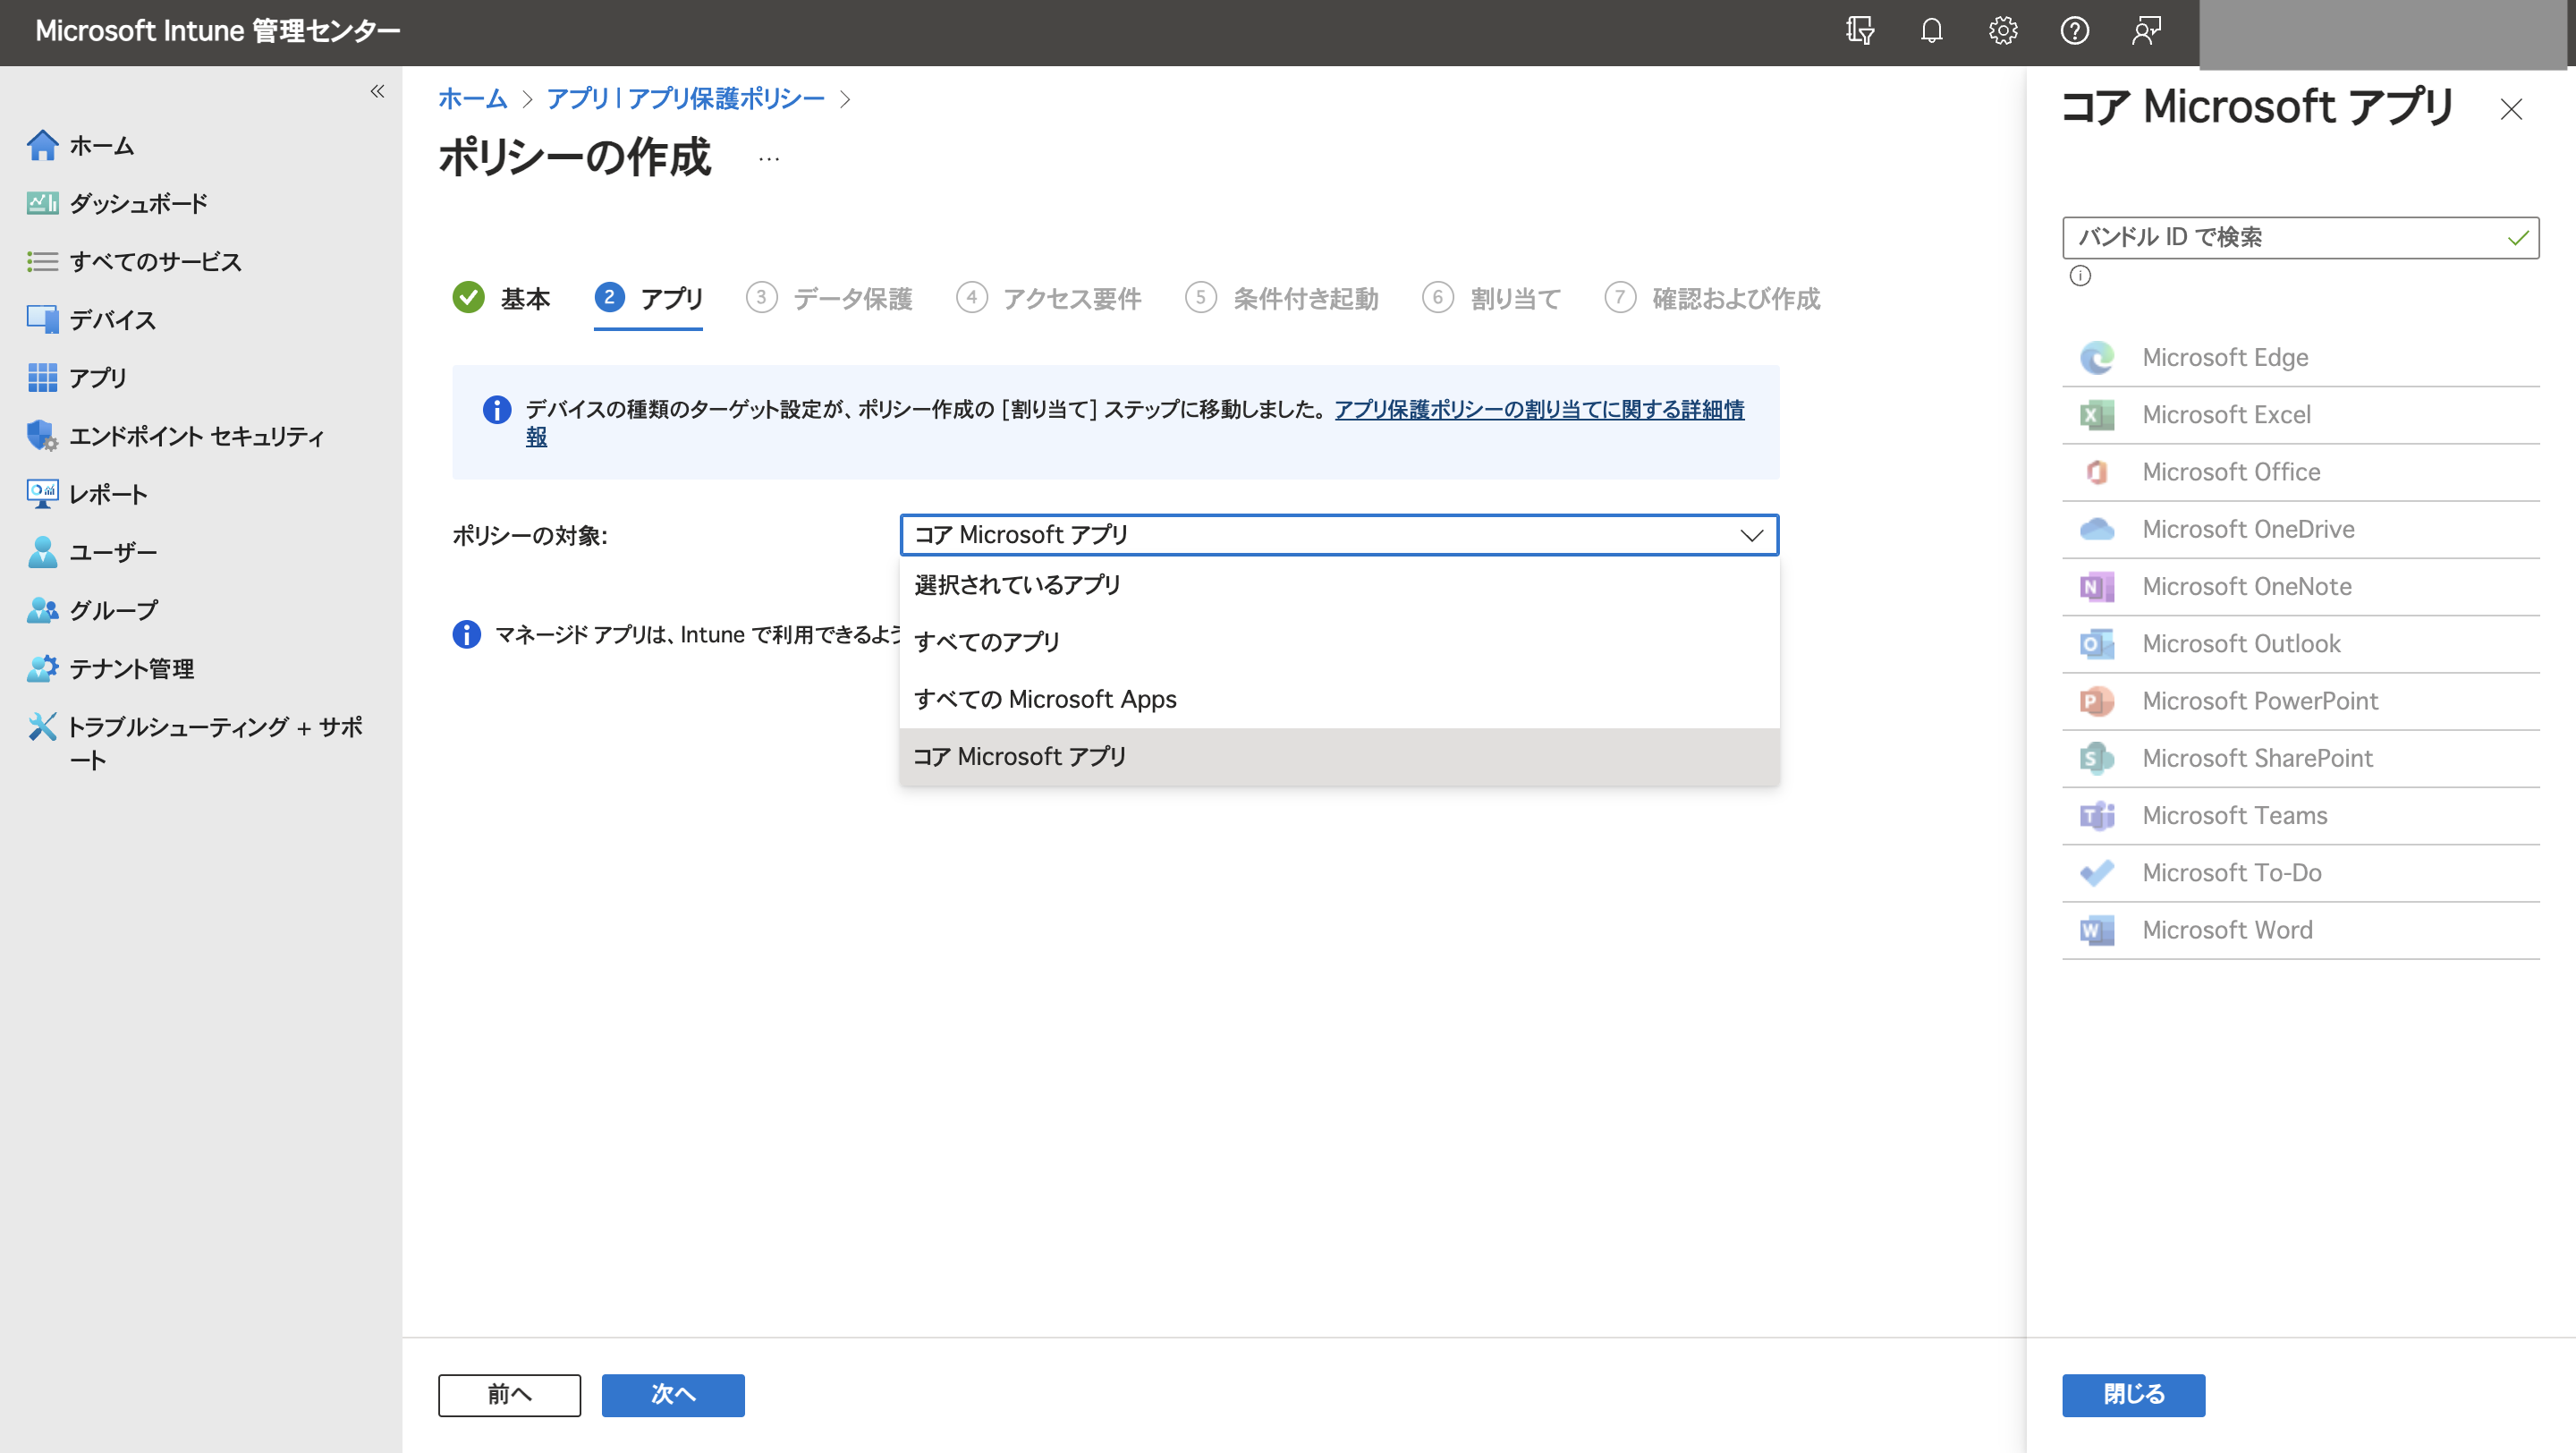This screenshot has width=2576, height=1453.
Task: Click the 閉じる button in side panel
Action: click(x=2133, y=1395)
